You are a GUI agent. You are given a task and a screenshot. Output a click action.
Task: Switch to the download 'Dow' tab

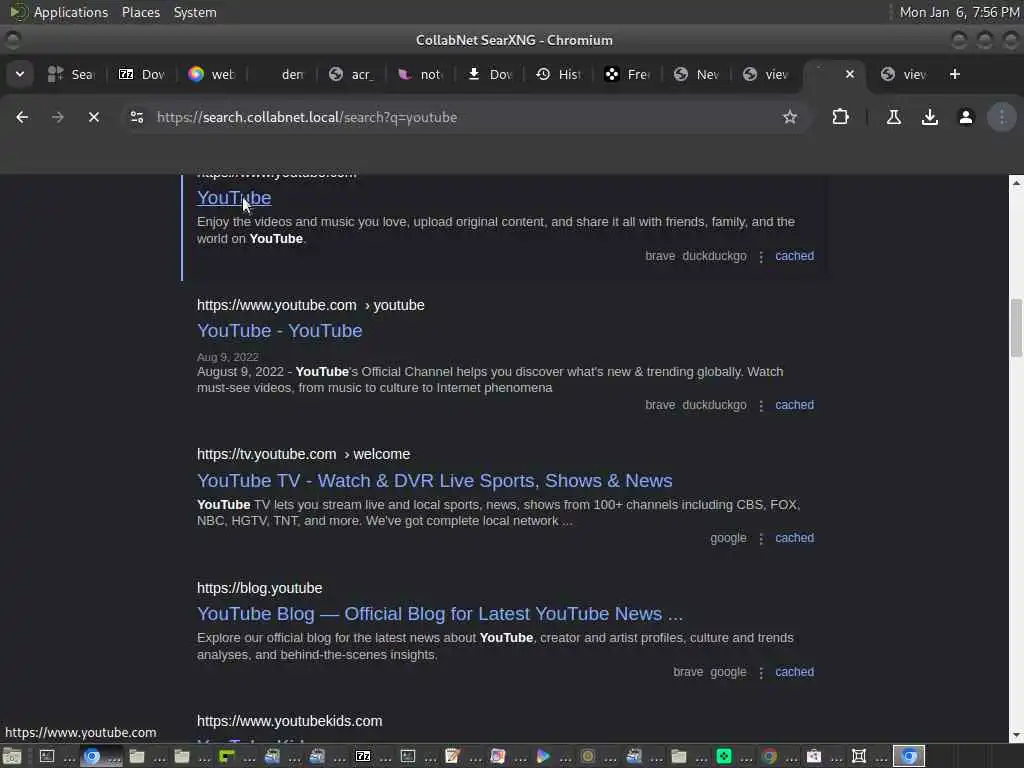pos(491,74)
